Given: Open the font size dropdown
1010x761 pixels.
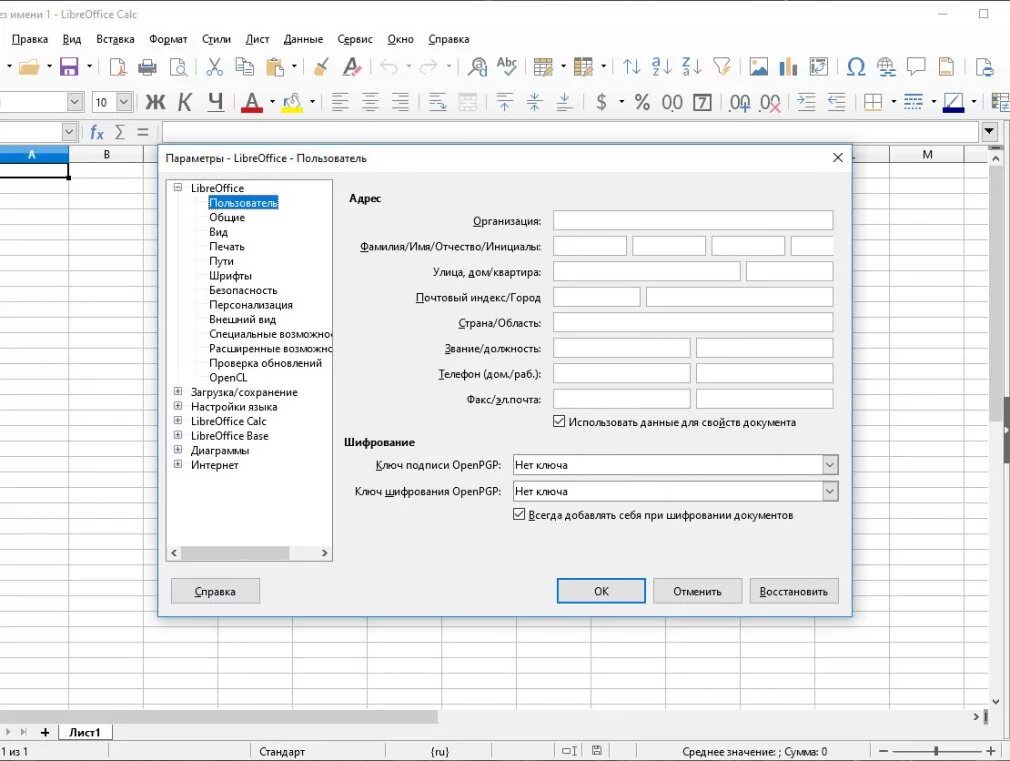Looking at the screenshot, I should 124,102.
